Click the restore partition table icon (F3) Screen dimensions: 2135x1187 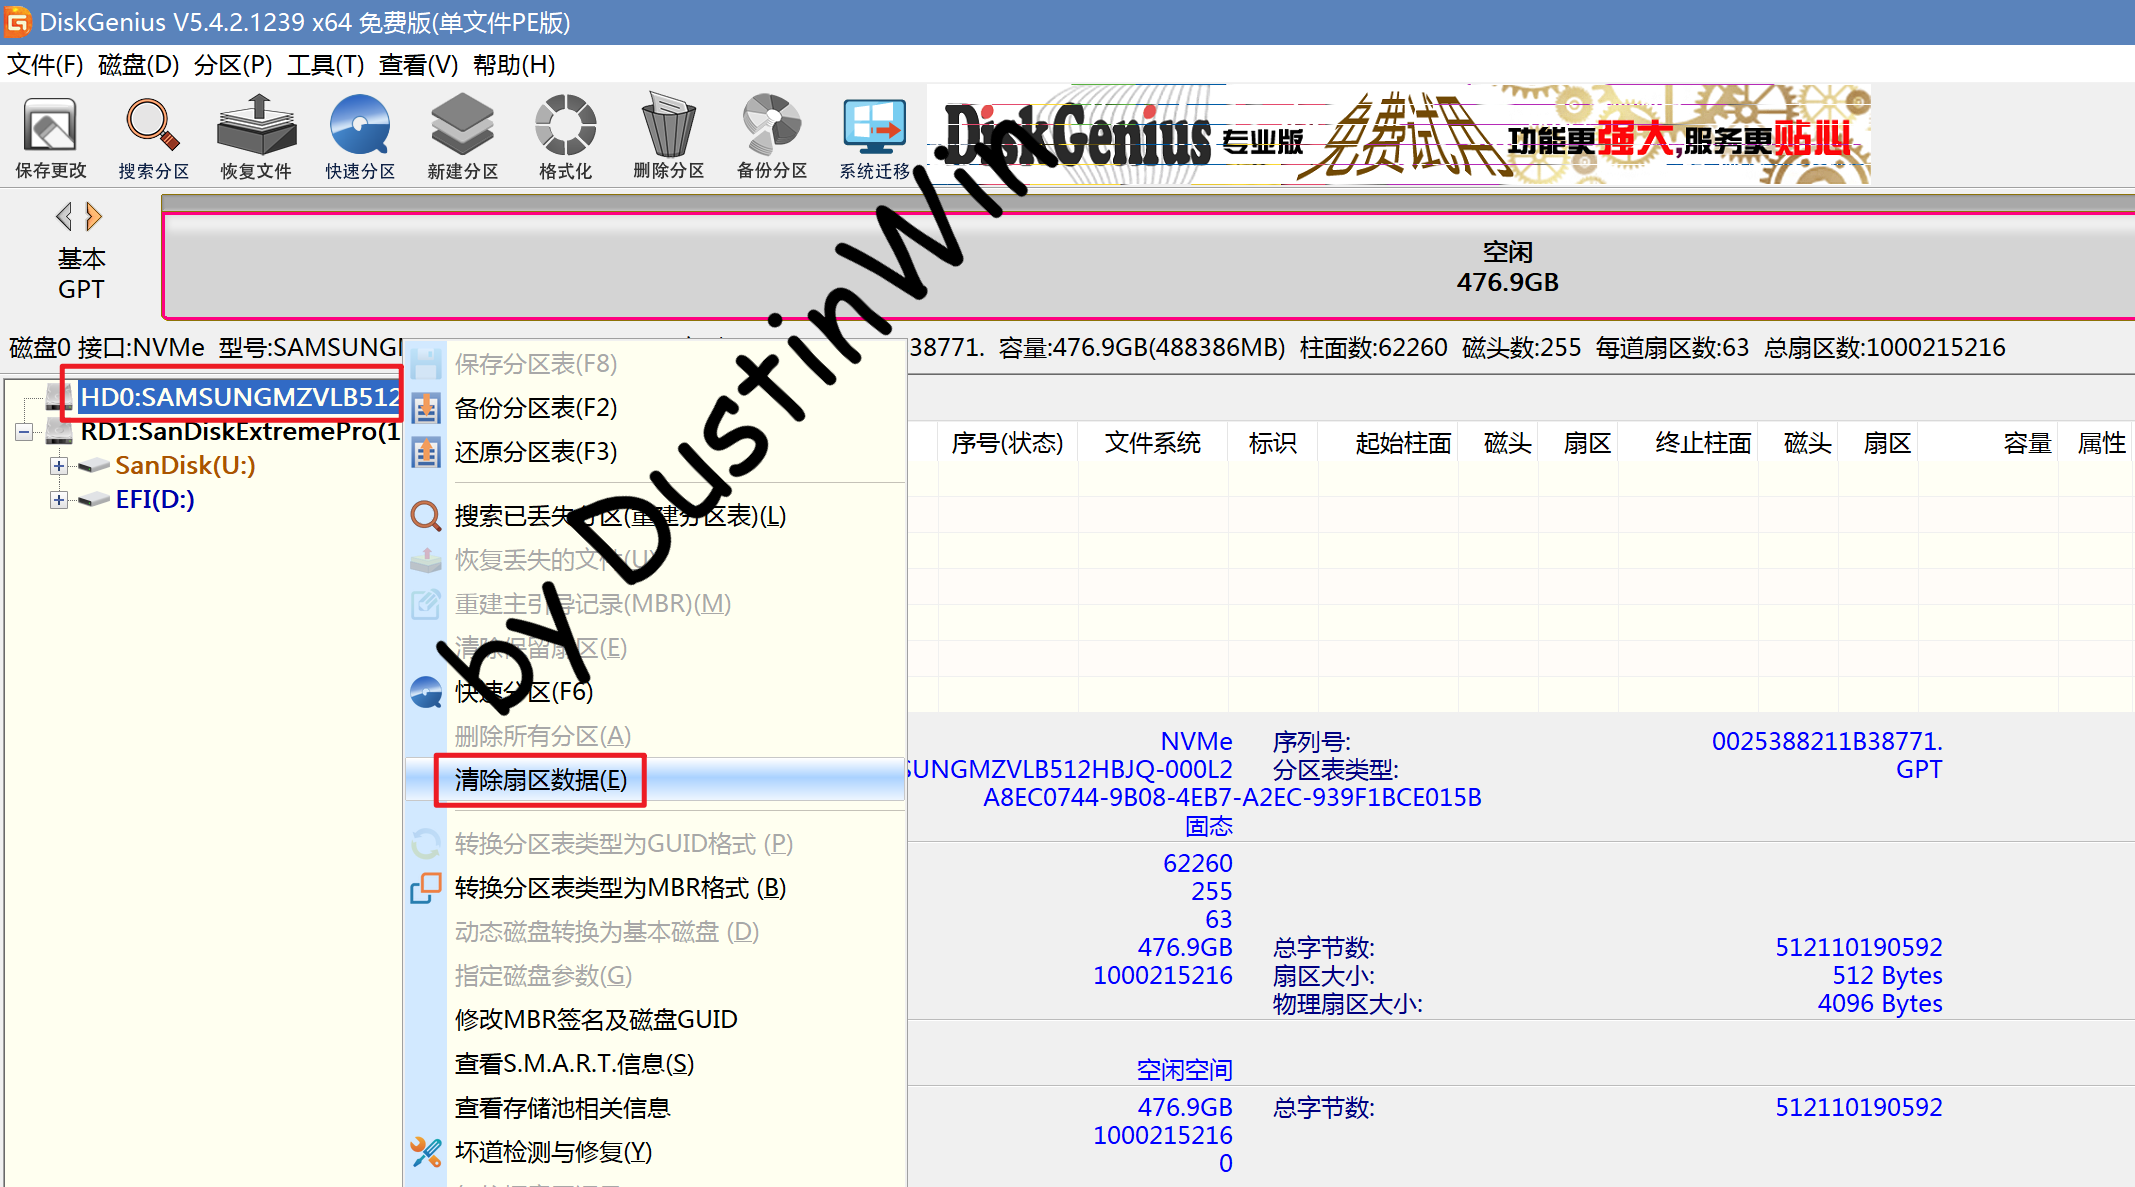point(426,452)
